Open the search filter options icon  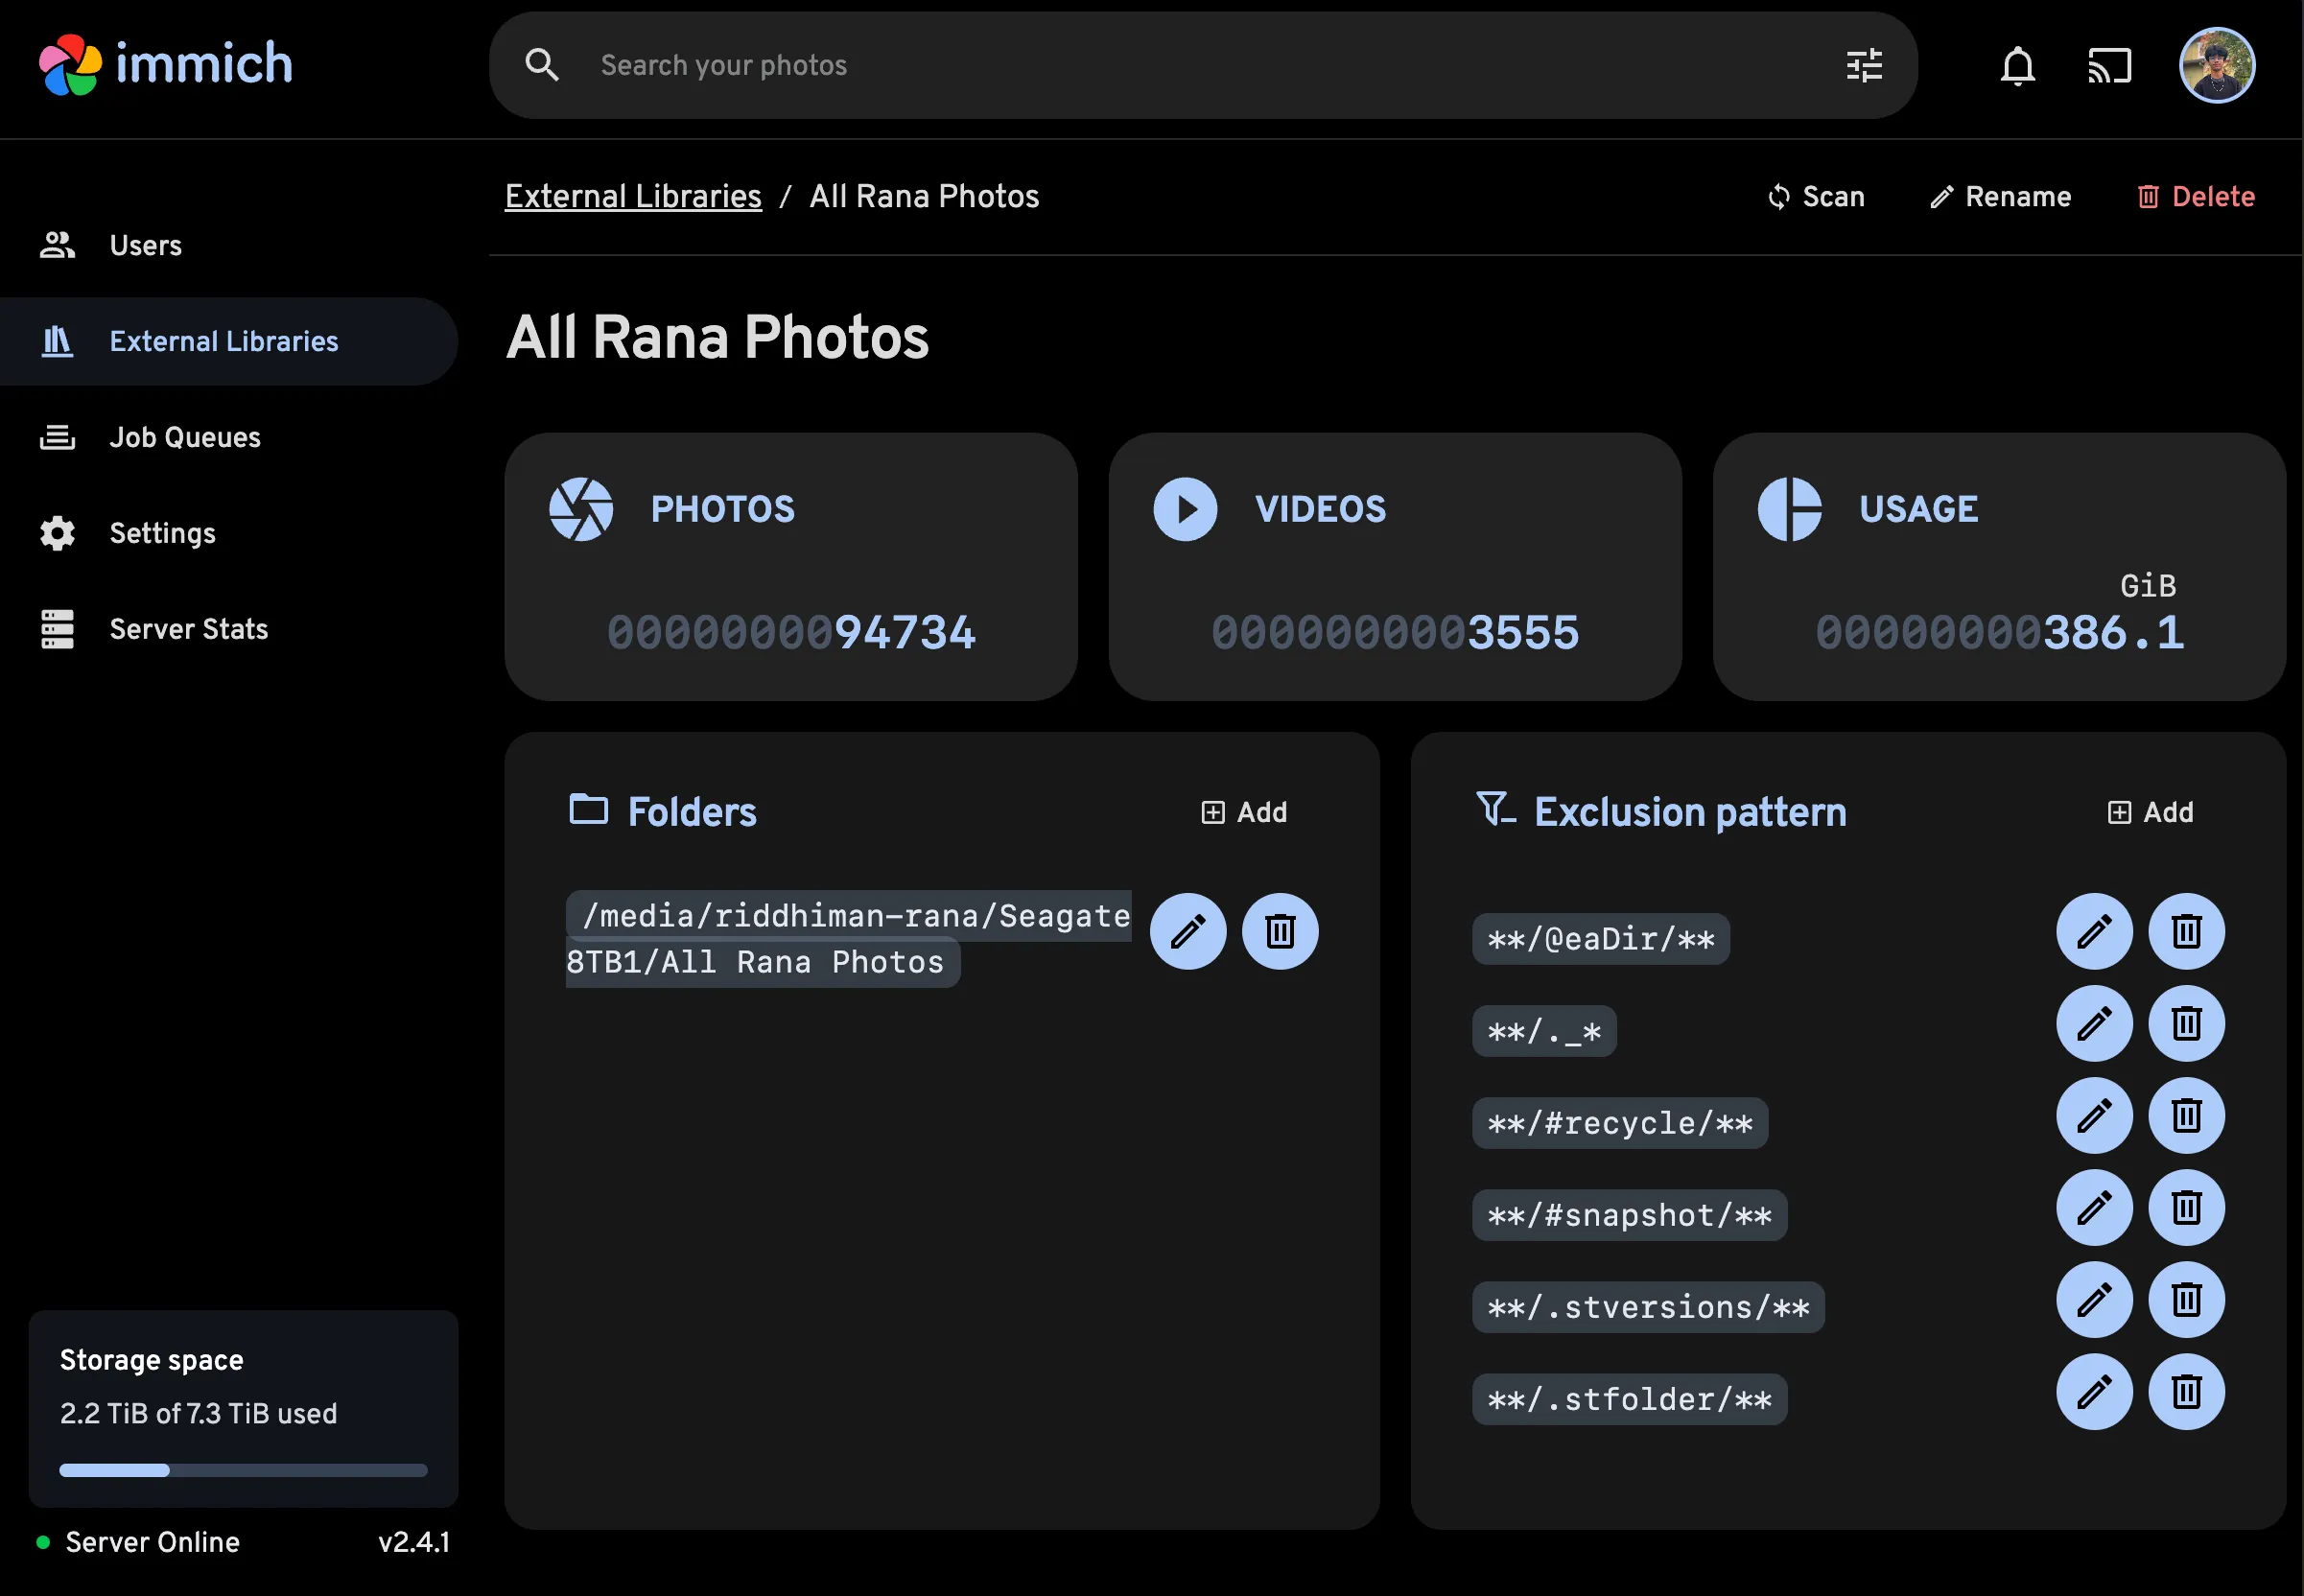(1864, 66)
